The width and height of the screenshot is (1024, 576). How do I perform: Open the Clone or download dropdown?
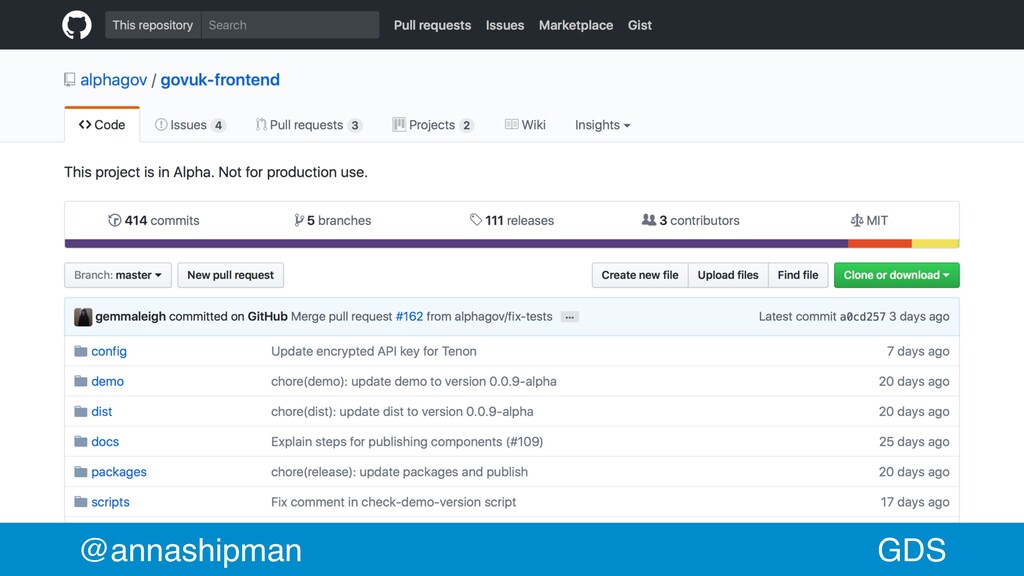click(896, 275)
